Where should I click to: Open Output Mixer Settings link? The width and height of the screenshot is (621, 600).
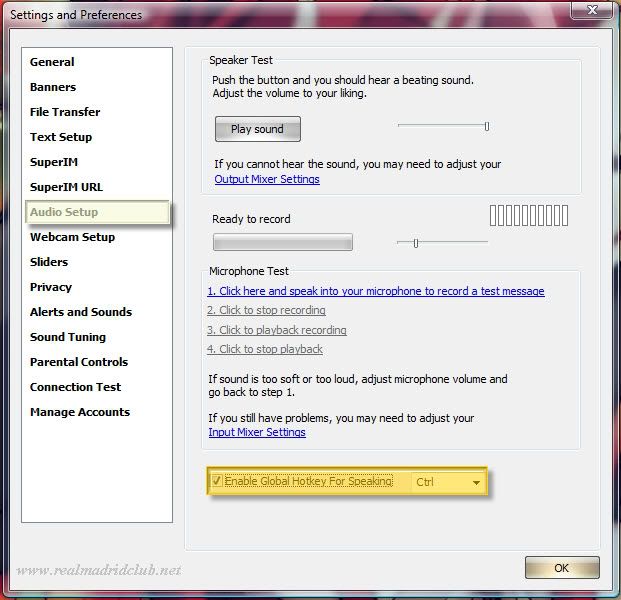click(267, 179)
